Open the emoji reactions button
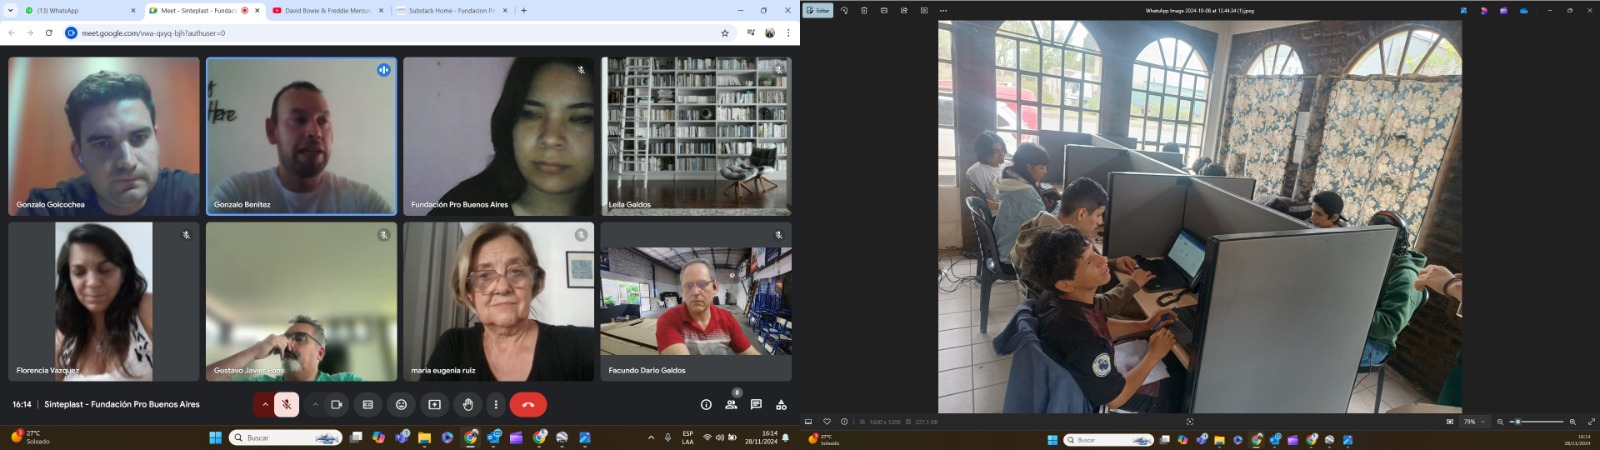Image resolution: width=1600 pixels, height=450 pixels. 401,405
